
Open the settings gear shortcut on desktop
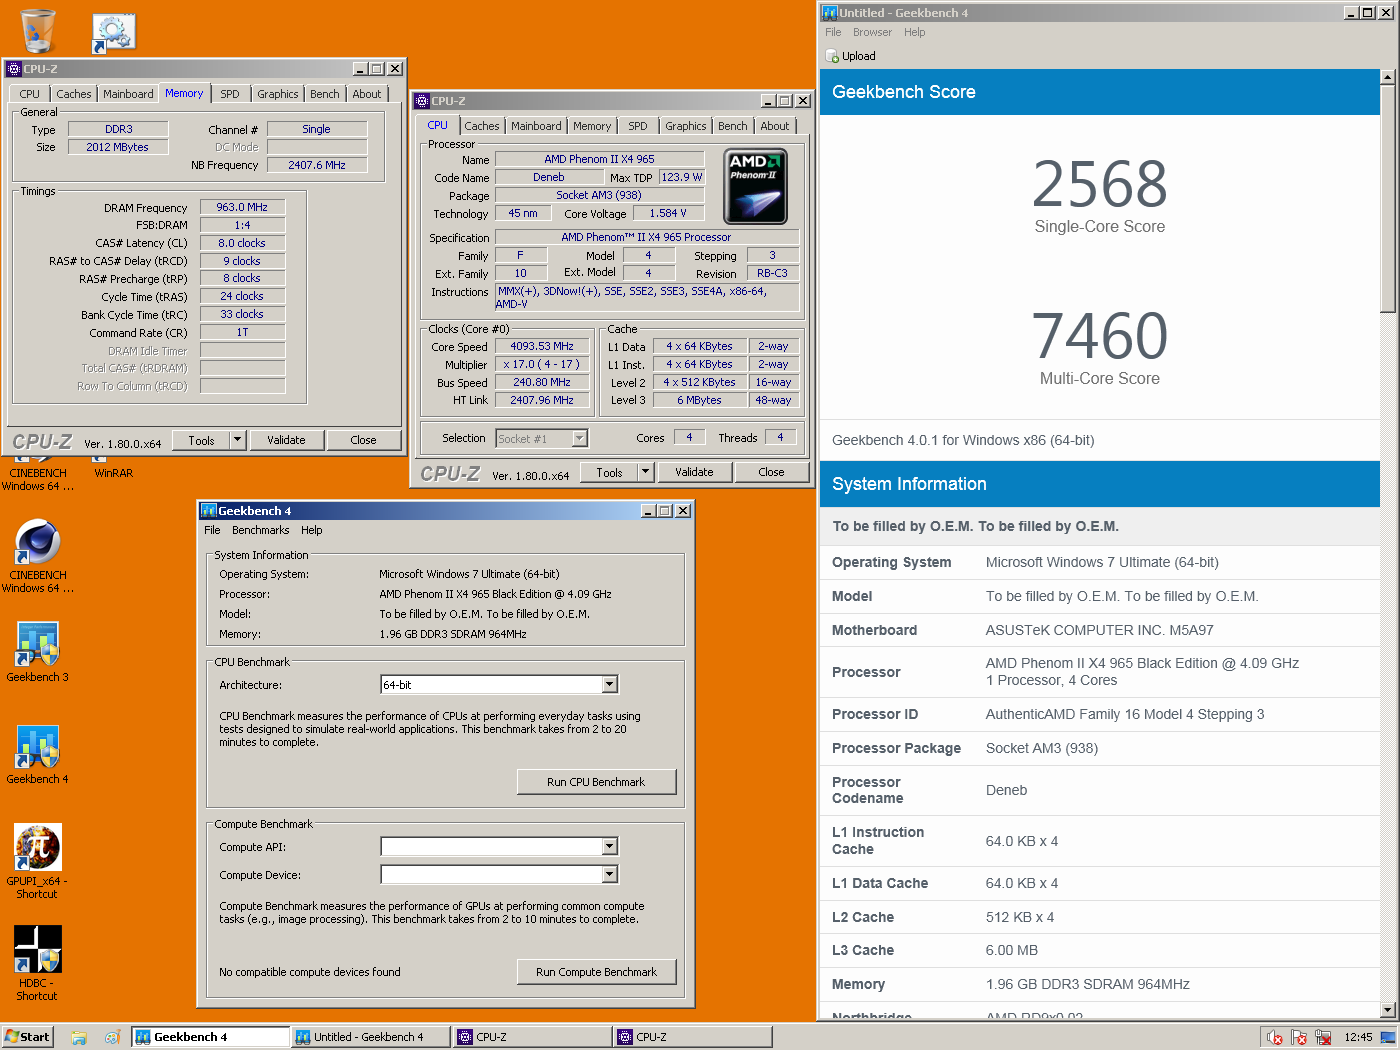pyautogui.click(x=113, y=33)
